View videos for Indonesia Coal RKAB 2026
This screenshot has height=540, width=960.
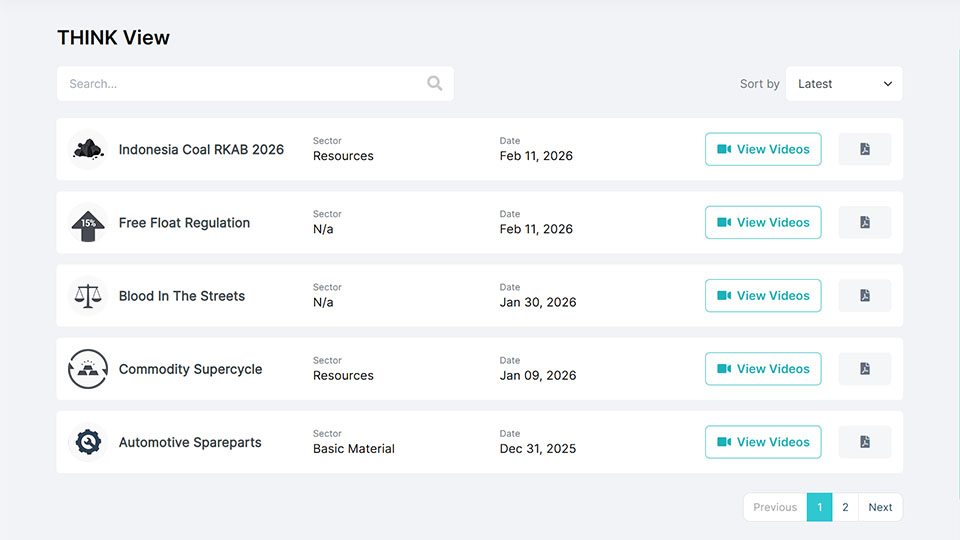[x=763, y=149]
